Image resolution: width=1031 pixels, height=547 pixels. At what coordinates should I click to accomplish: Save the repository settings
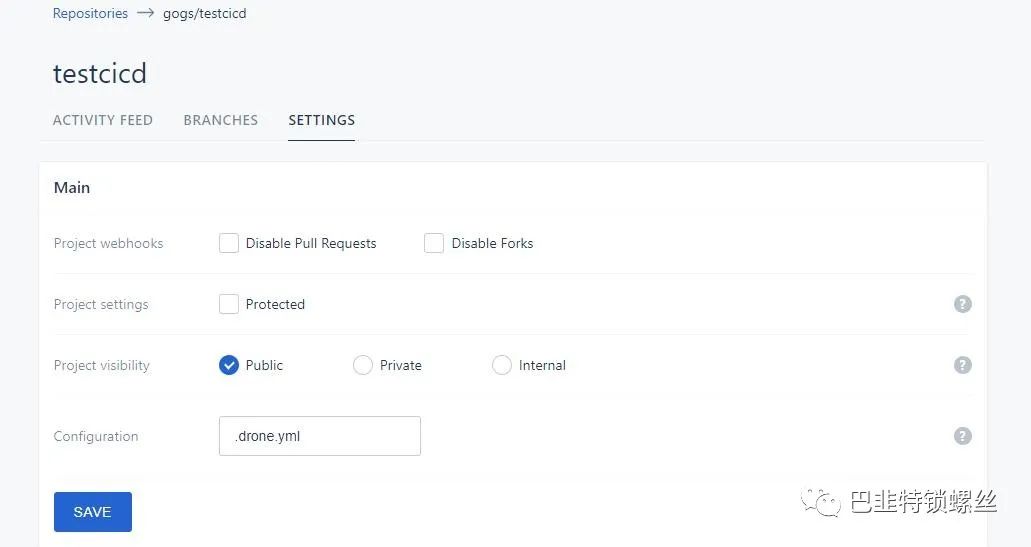click(93, 511)
